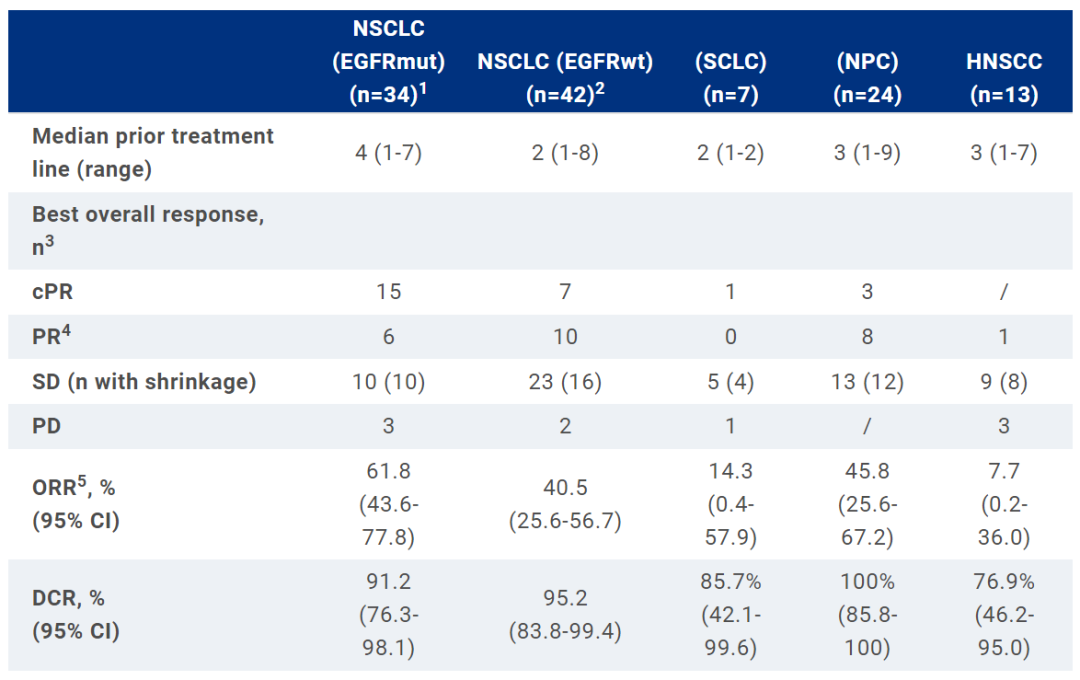Viewport: 1080px width, 680px height.
Task: Click the 23 (16) SD value cell
Action: click(x=565, y=381)
